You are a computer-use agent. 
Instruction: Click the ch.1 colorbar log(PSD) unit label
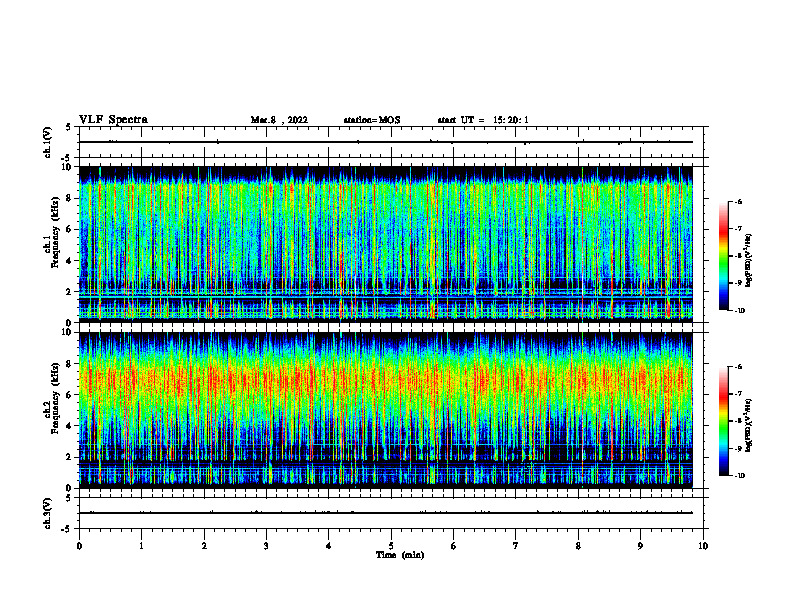[749, 261]
